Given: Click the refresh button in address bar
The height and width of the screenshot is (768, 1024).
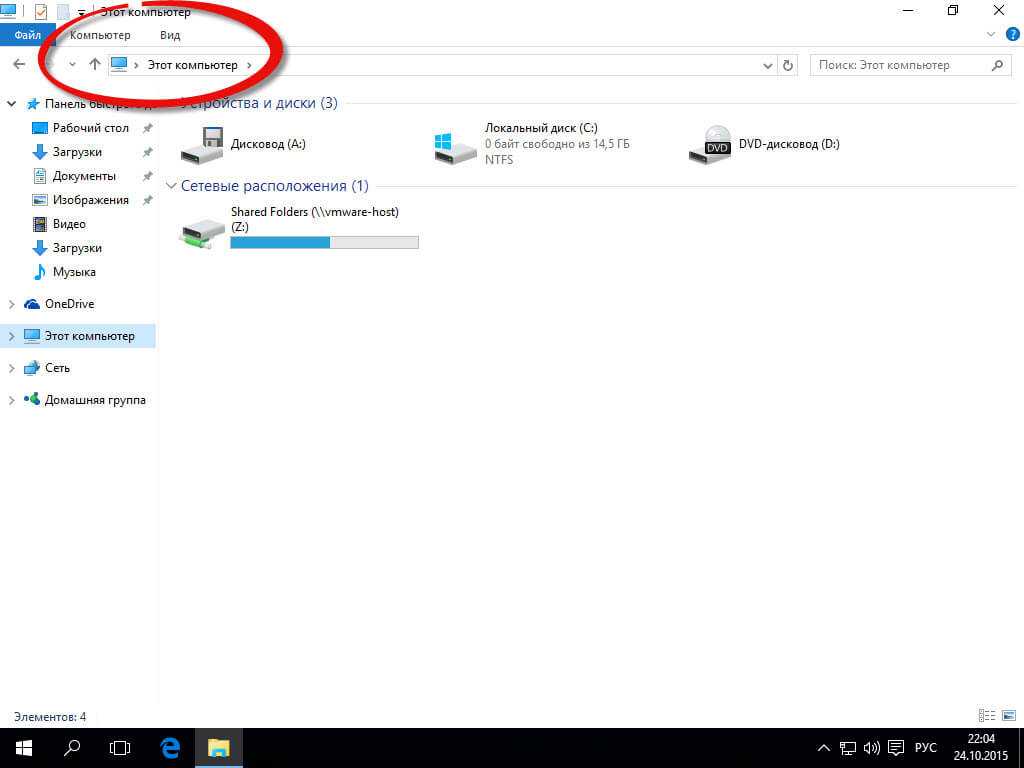Looking at the screenshot, I should click(x=788, y=65).
